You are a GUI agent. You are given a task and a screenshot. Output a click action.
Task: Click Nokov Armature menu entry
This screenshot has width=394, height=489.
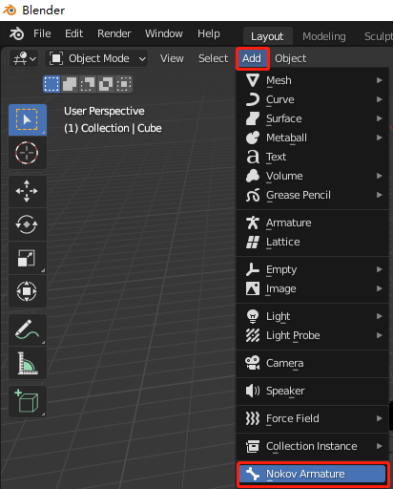click(x=313, y=474)
